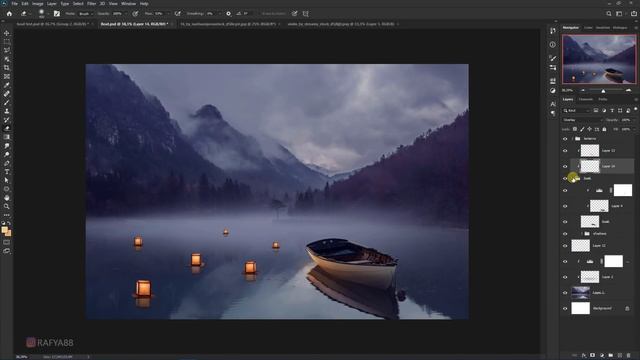Image resolution: width=640 pixels, height=360 pixels.
Task: Hide the Background layer
Action: pyautogui.click(x=565, y=309)
